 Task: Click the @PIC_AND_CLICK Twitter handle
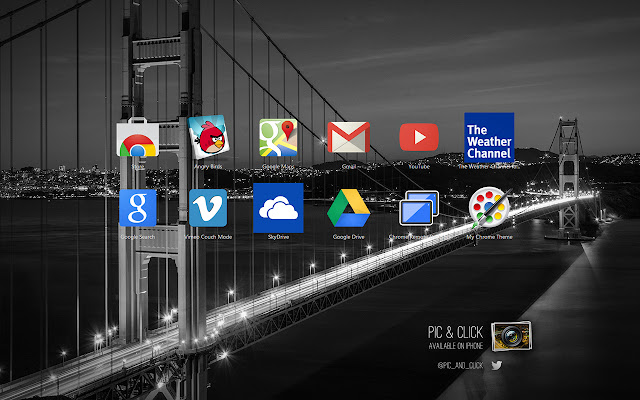point(460,366)
